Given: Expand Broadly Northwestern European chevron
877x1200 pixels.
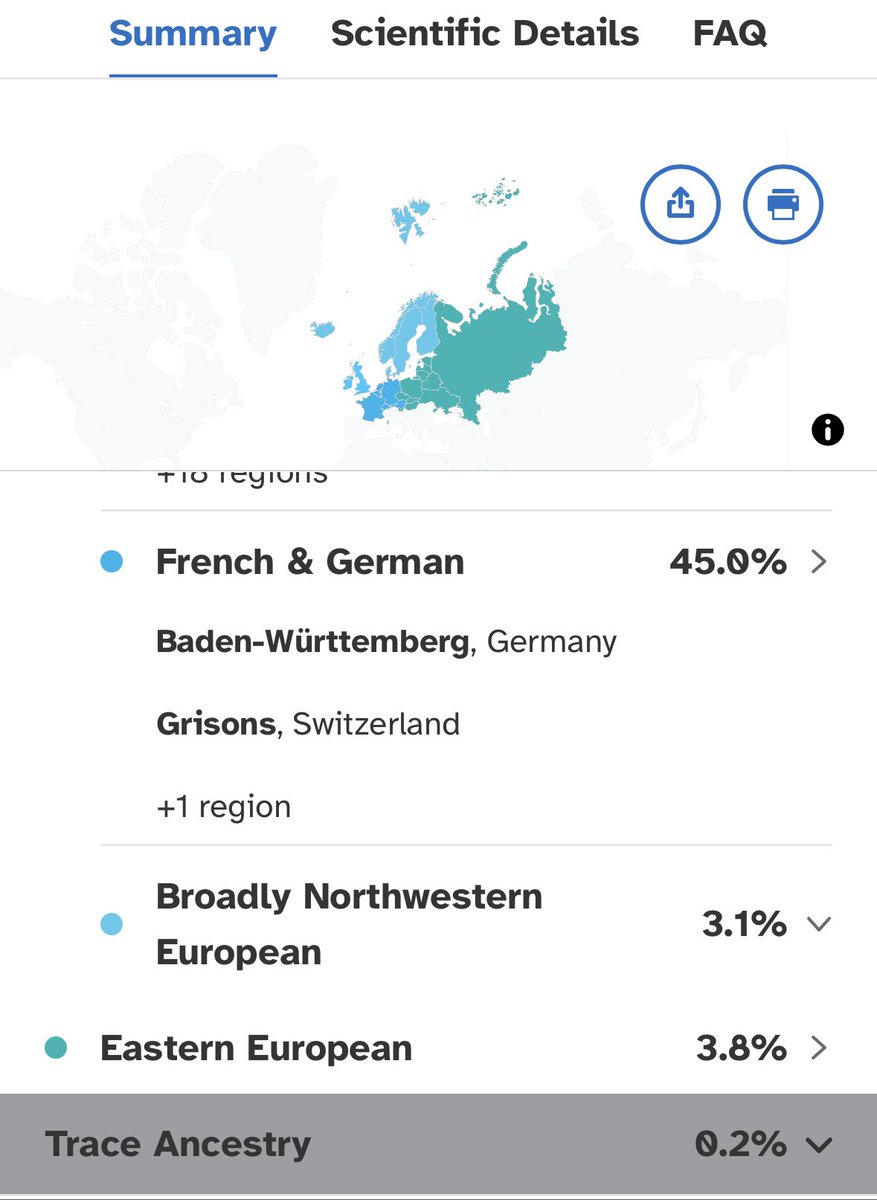Looking at the screenshot, I should click(x=819, y=925).
